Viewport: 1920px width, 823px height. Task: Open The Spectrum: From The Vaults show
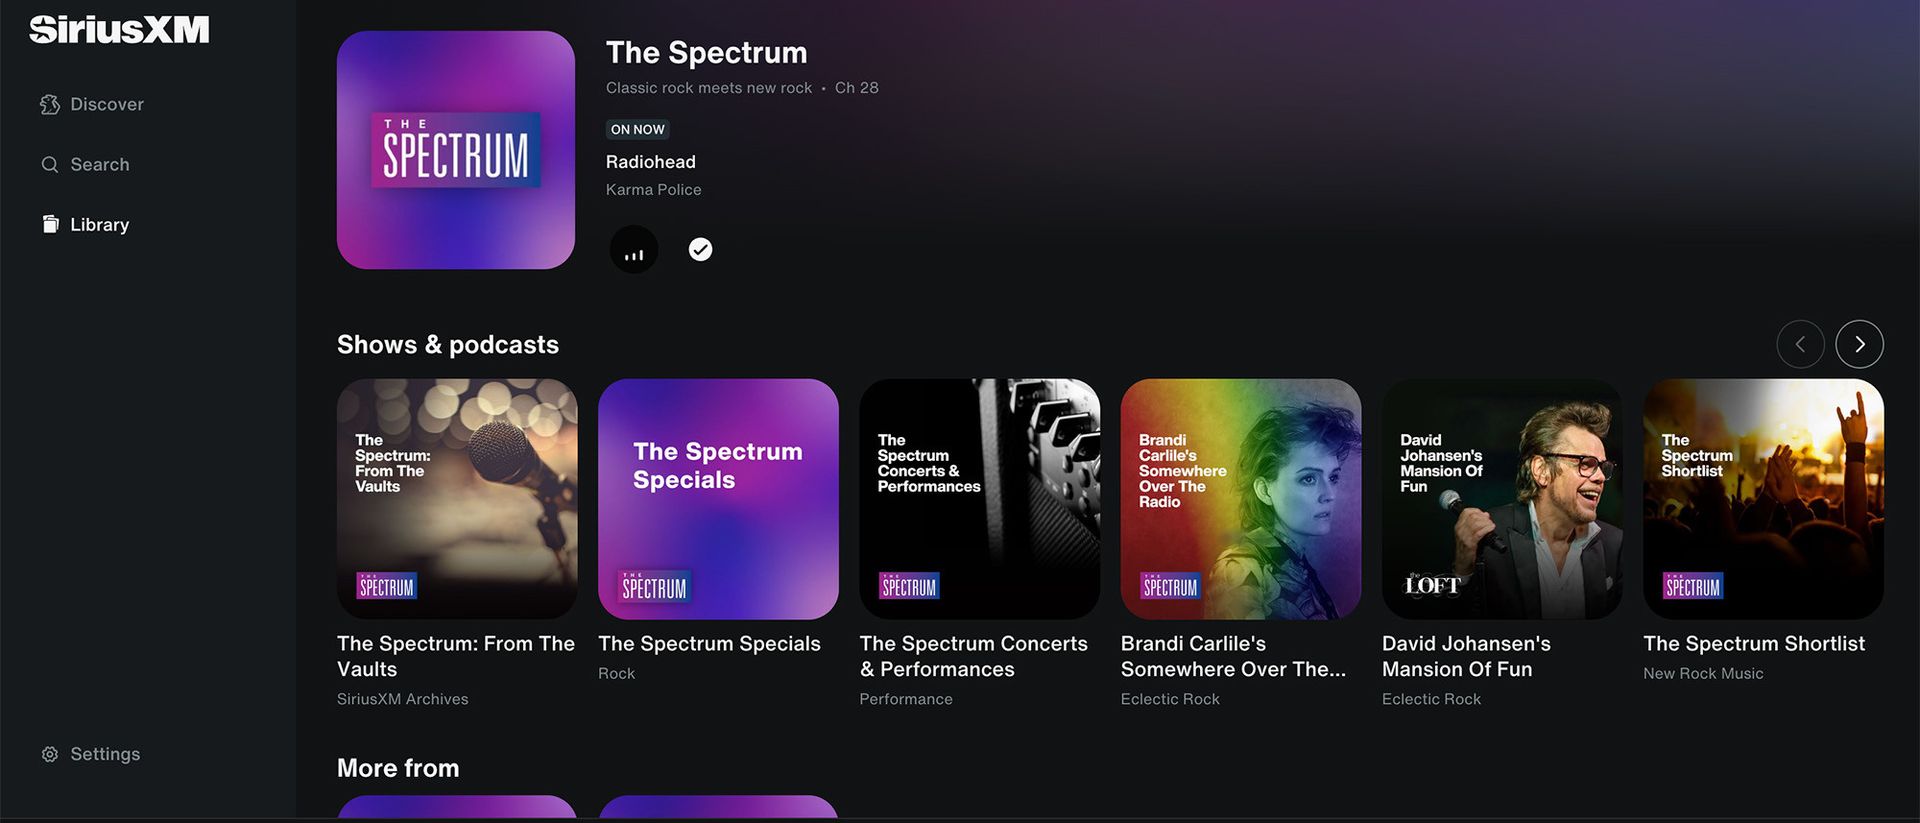click(x=456, y=498)
